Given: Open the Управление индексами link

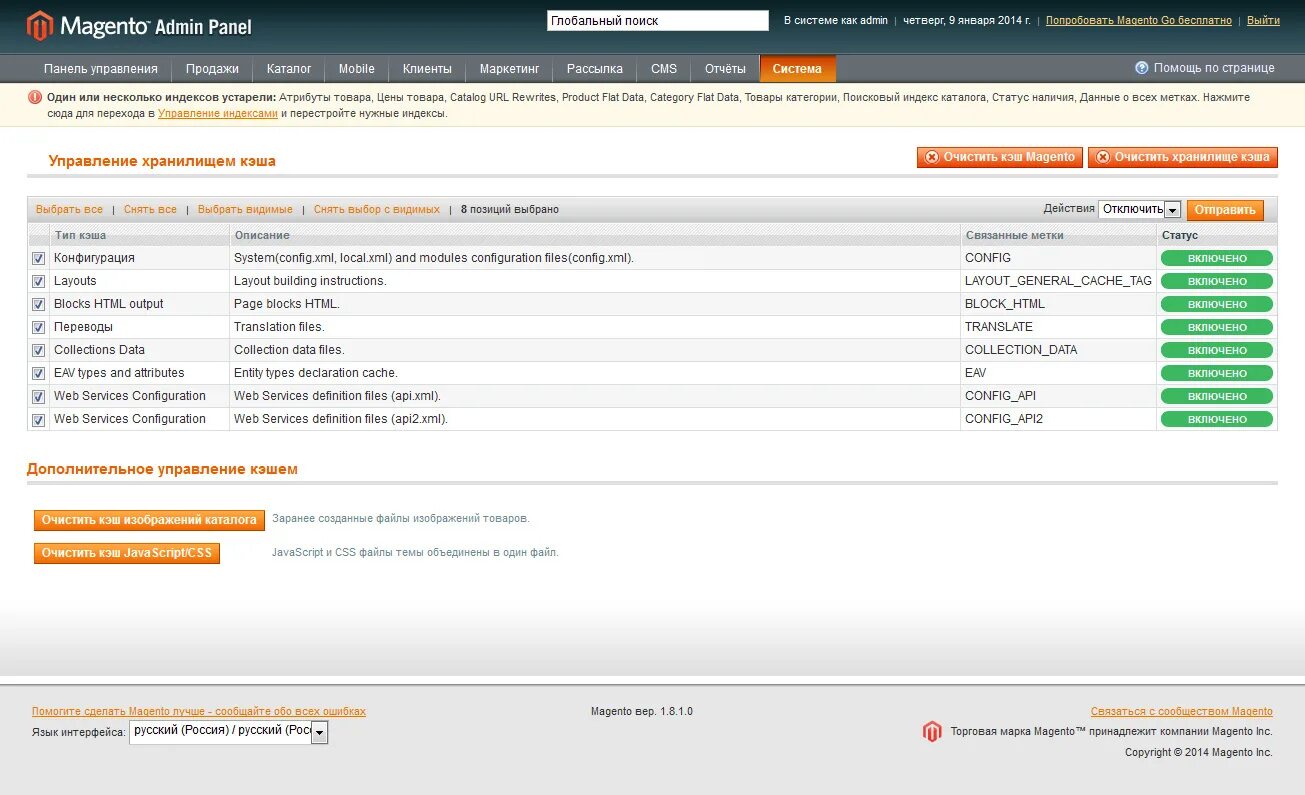Looking at the screenshot, I should [x=218, y=114].
